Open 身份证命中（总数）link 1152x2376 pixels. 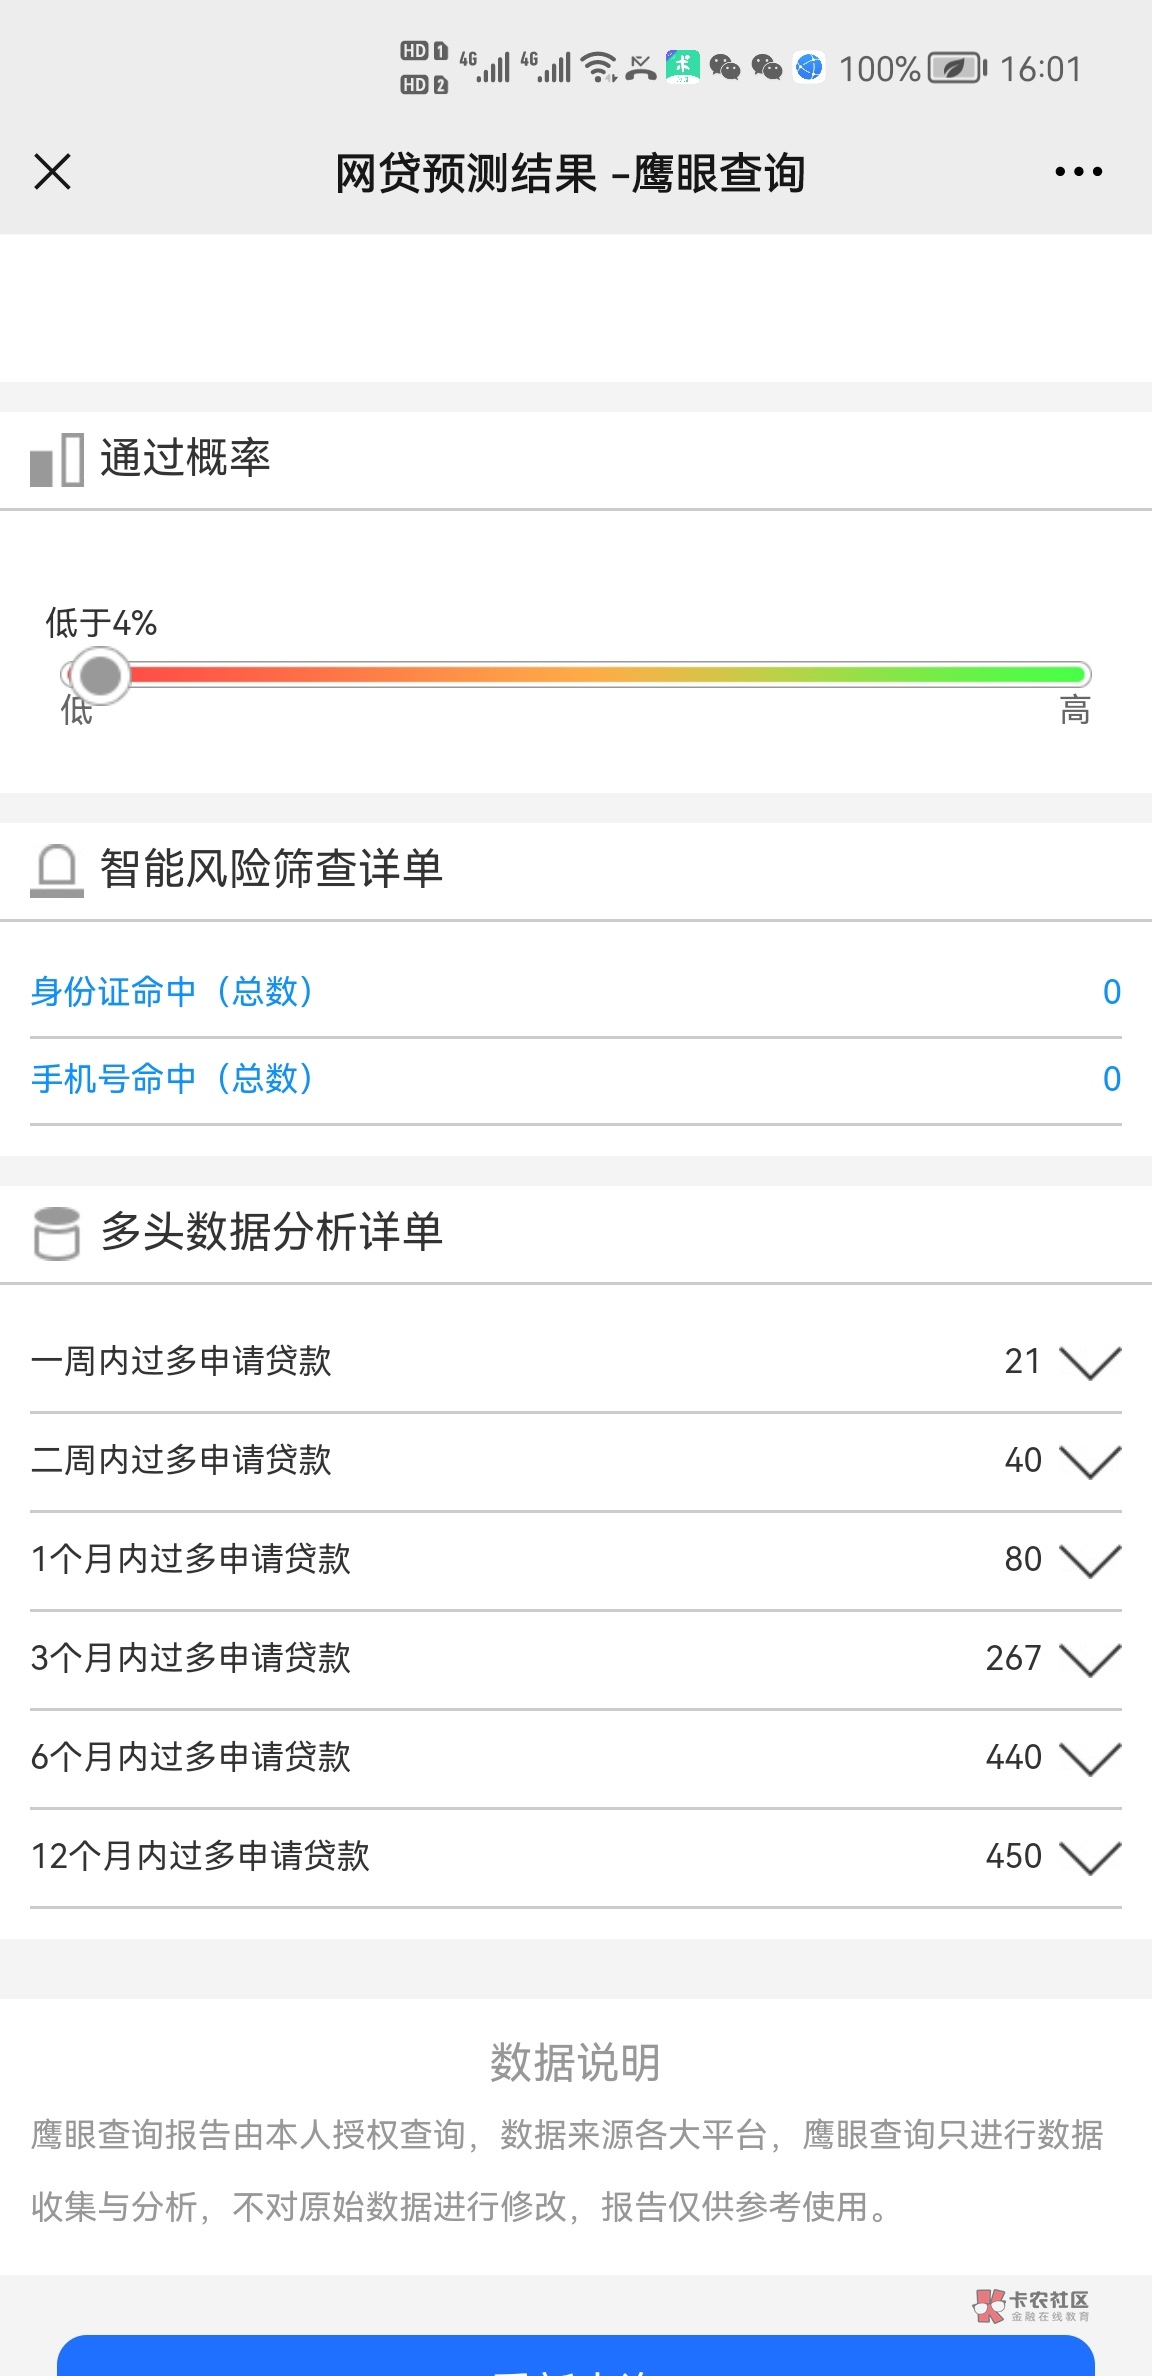tap(172, 992)
